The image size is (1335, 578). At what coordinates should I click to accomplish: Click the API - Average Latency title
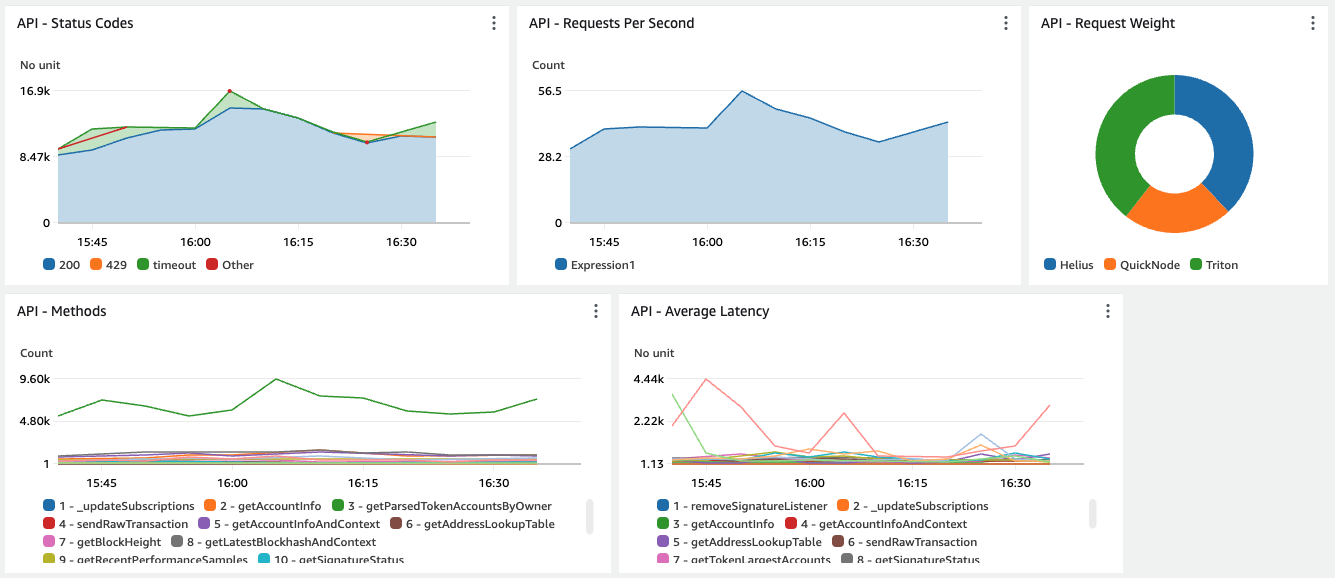click(x=700, y=311)
